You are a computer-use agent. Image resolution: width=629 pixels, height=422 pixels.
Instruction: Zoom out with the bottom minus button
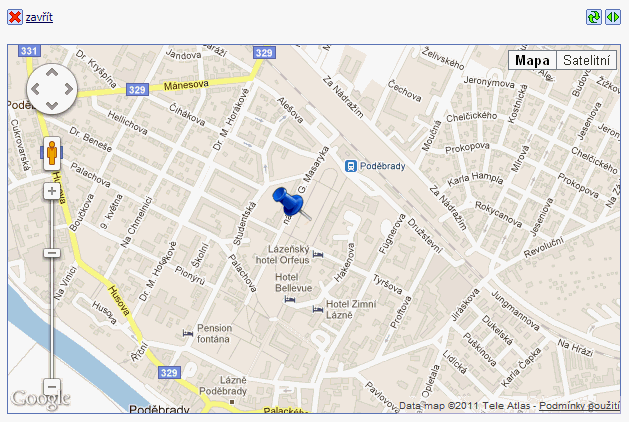point(52,387)
